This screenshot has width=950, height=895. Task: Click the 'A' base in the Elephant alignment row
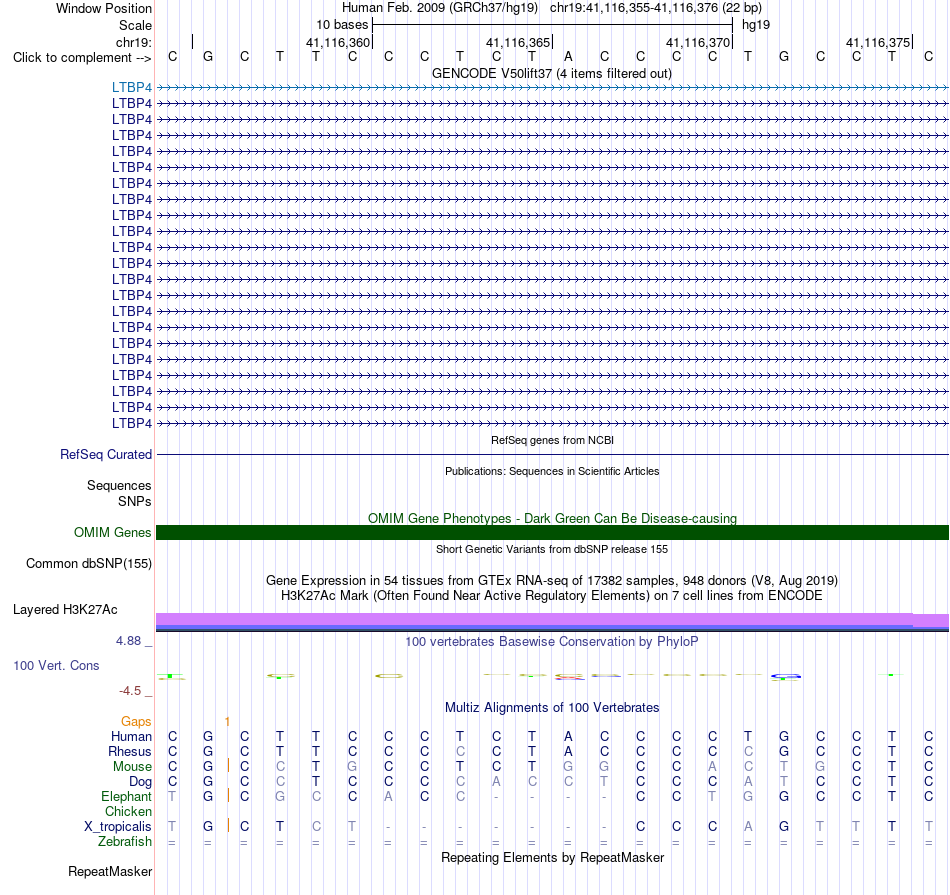pyautogui.click(x=388, y=796)
